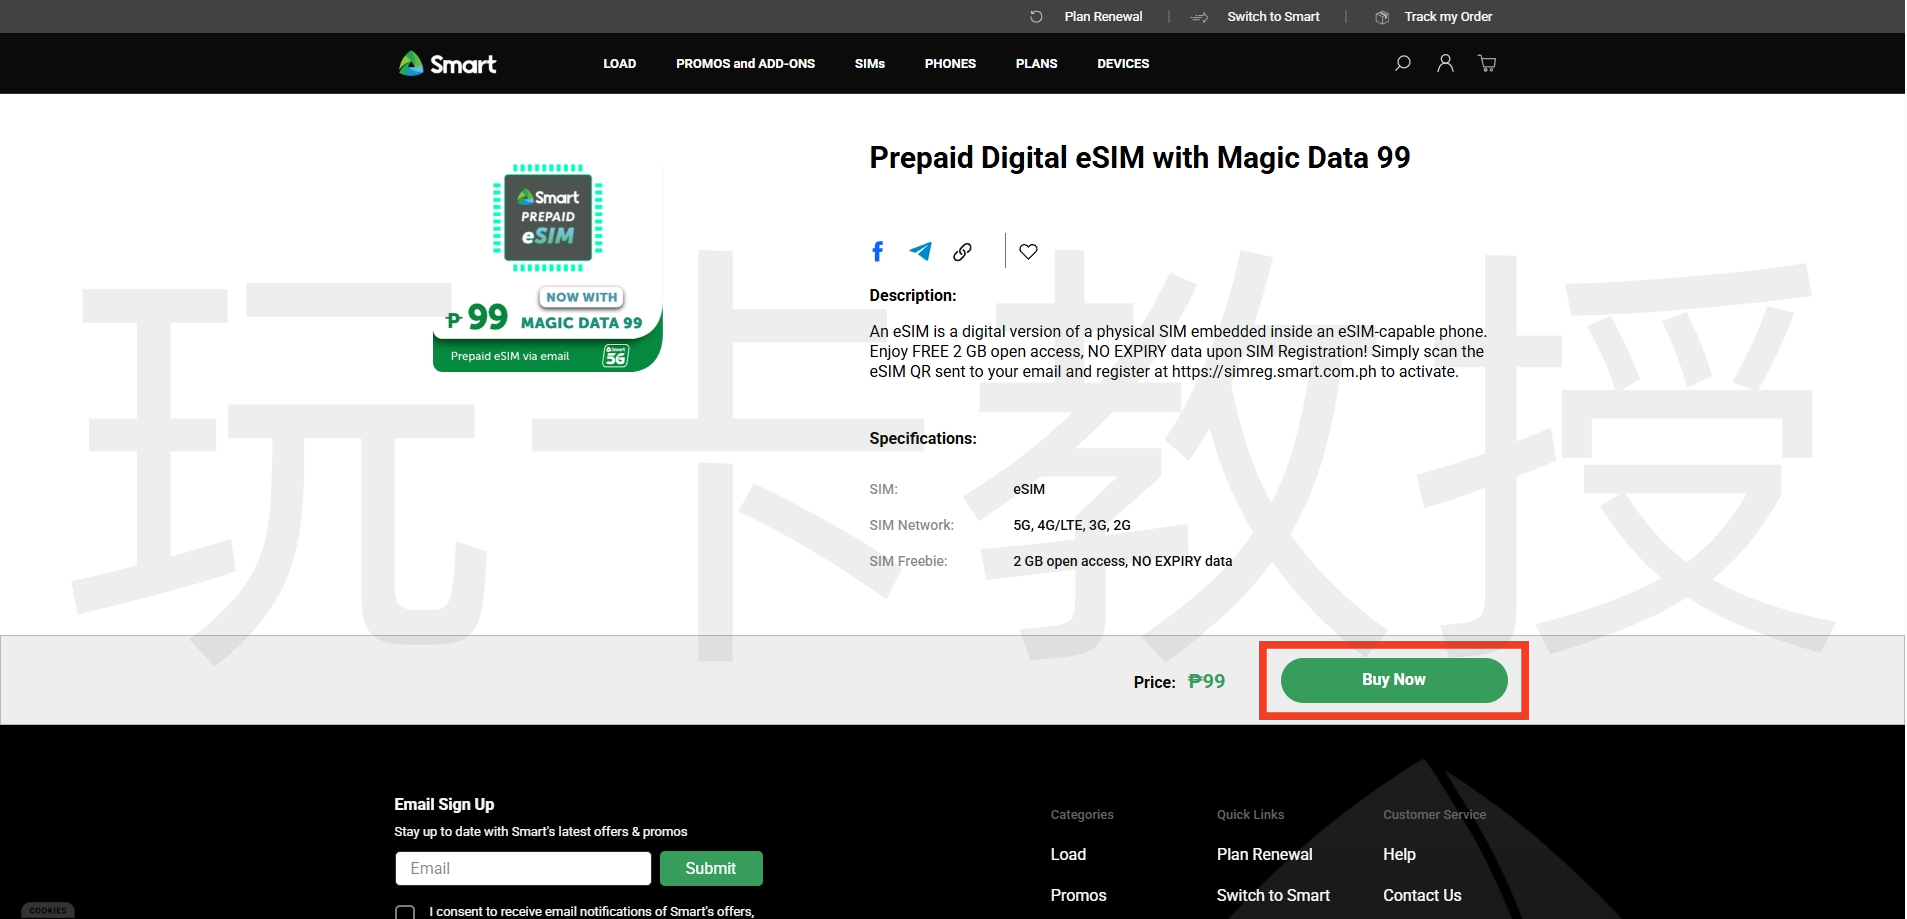The image size is (1907, 919).
Task: Open Promos footer category link
Action: (1078, 895)
